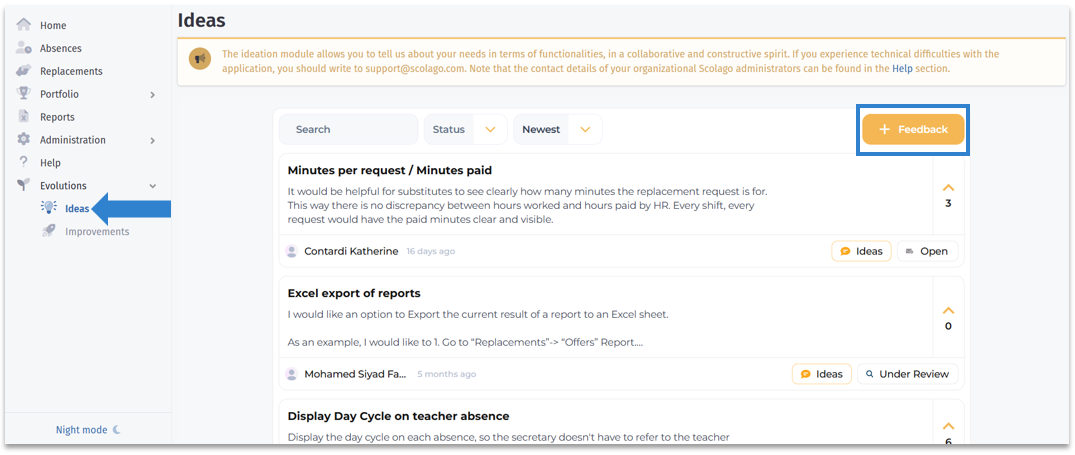1075x455 pixels.
Task: Select Improvements under Evolutions
Action: pyautogui.click(x=97, y=232)
